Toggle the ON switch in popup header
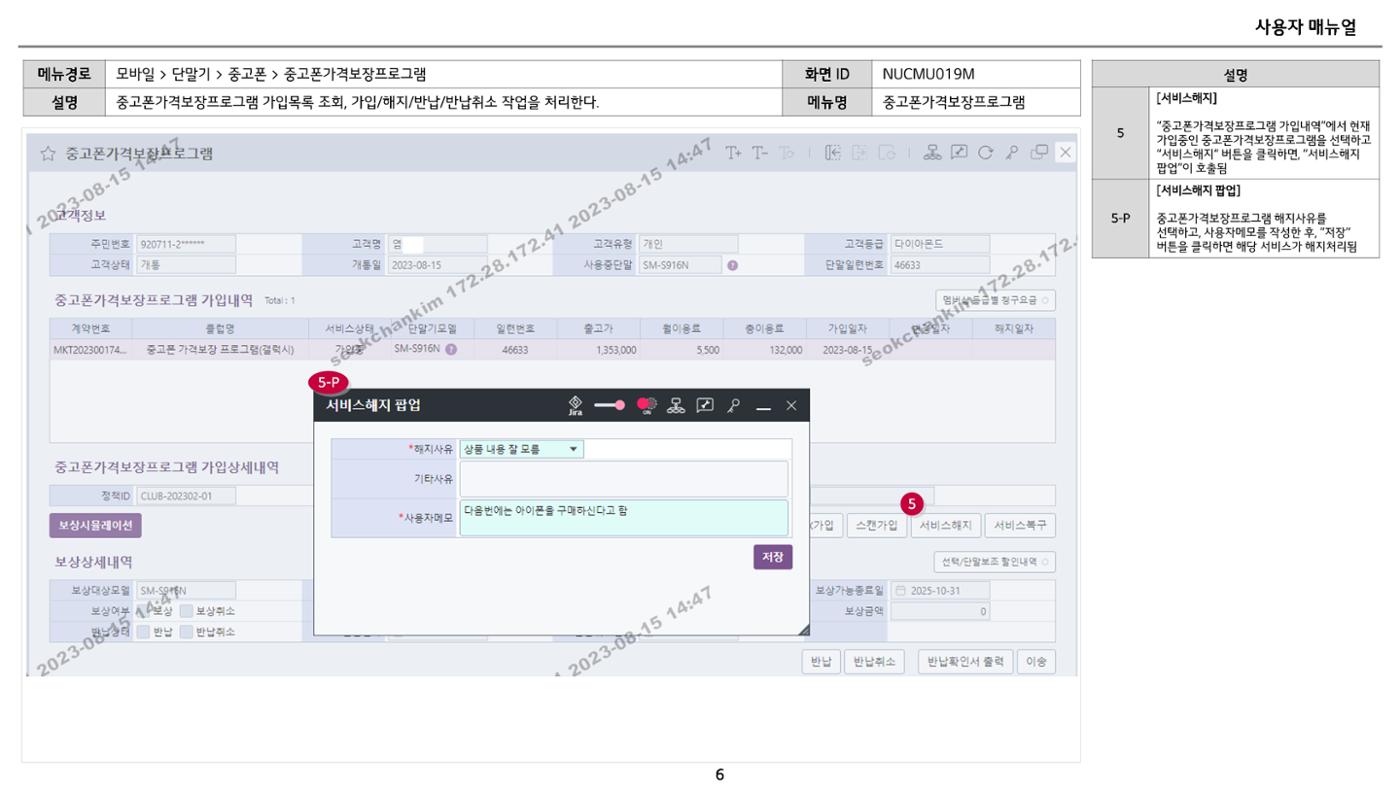The height and width of the screenshot is (788, 1400). (x=646, y=404)
